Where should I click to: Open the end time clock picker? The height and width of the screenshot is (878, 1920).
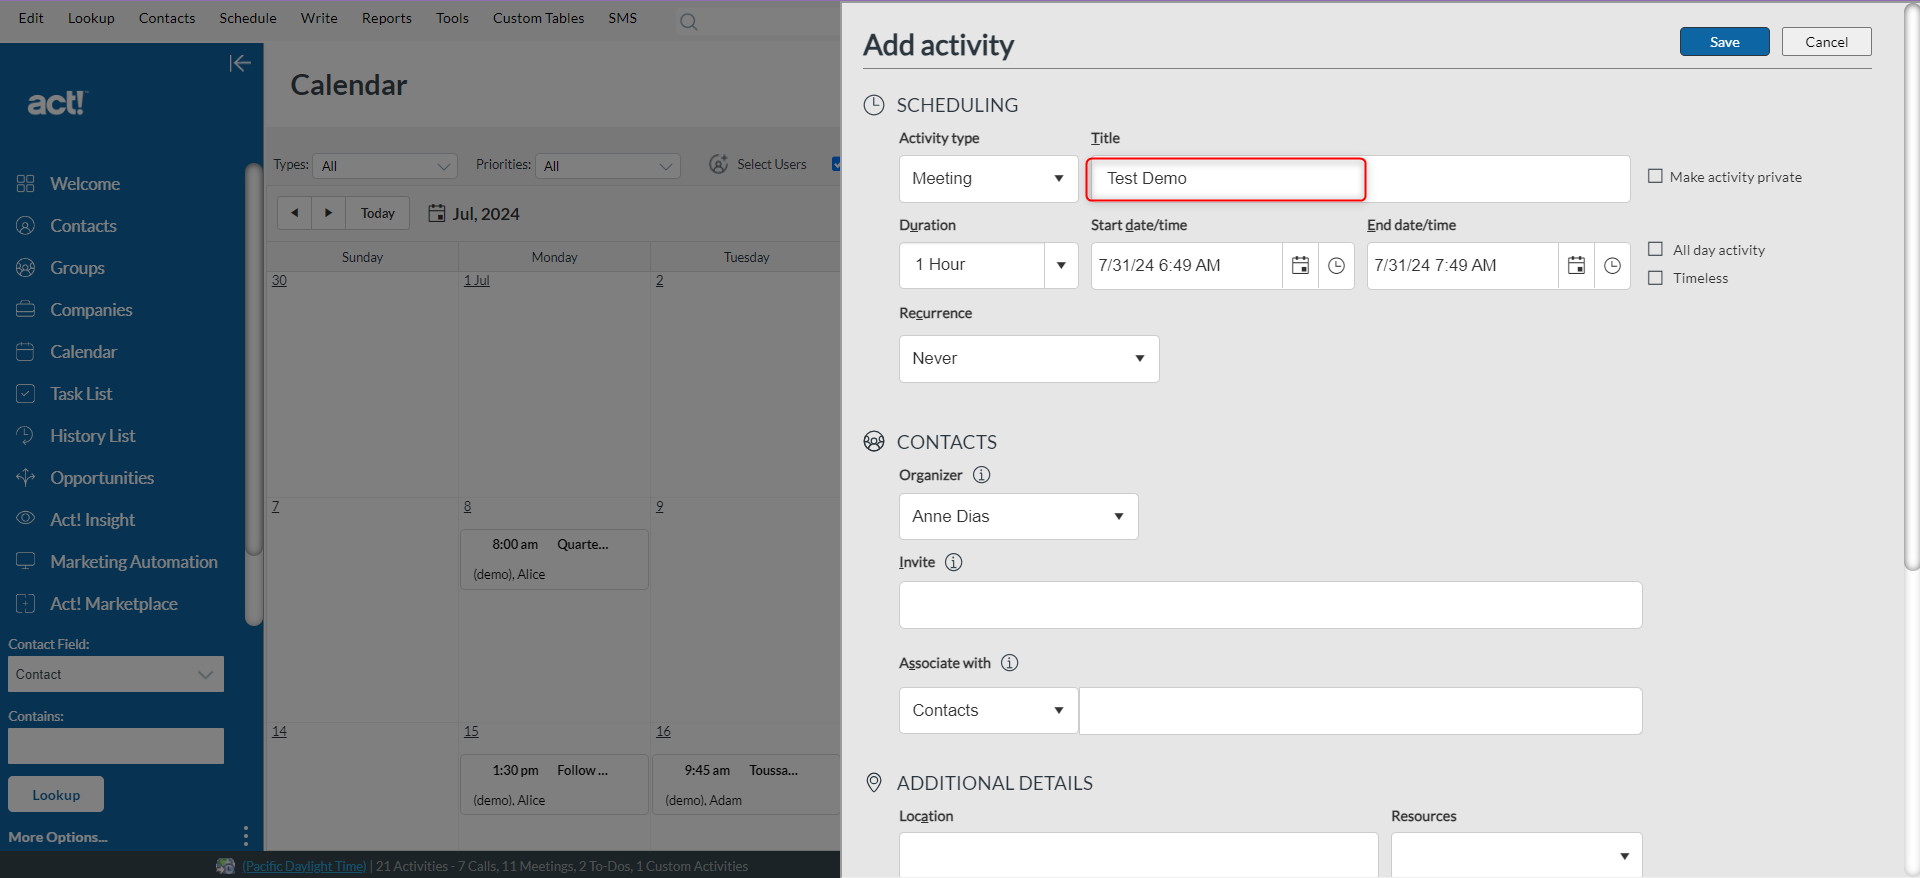click(x=1612, y=266)
